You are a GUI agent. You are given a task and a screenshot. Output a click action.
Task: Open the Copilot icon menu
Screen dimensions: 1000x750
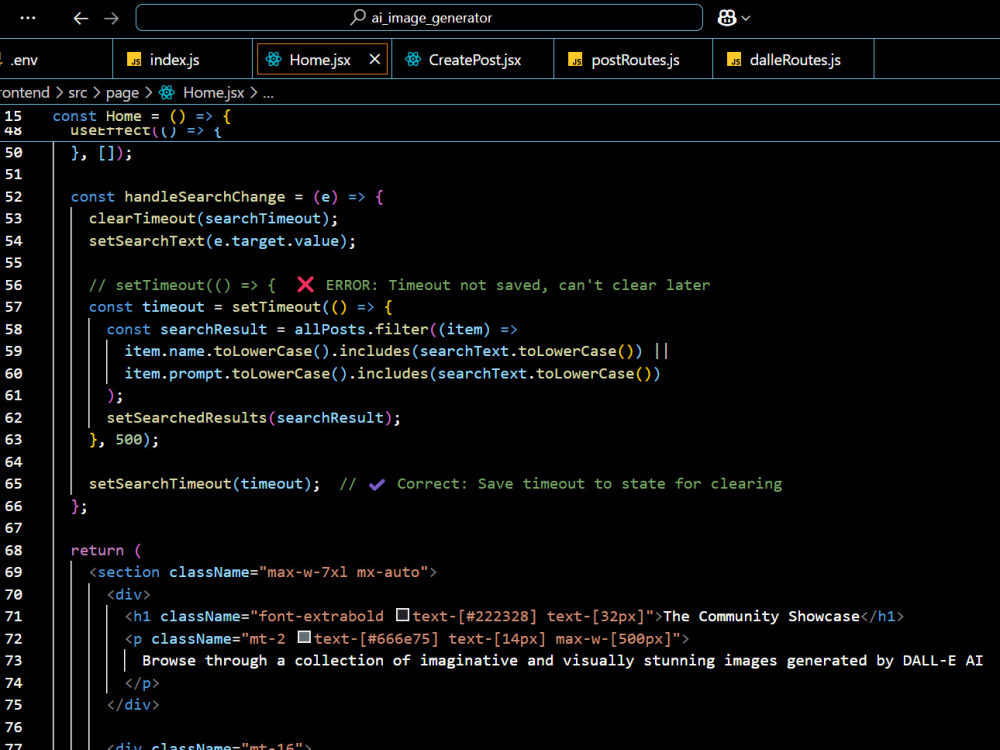click(x=727, y=18)
